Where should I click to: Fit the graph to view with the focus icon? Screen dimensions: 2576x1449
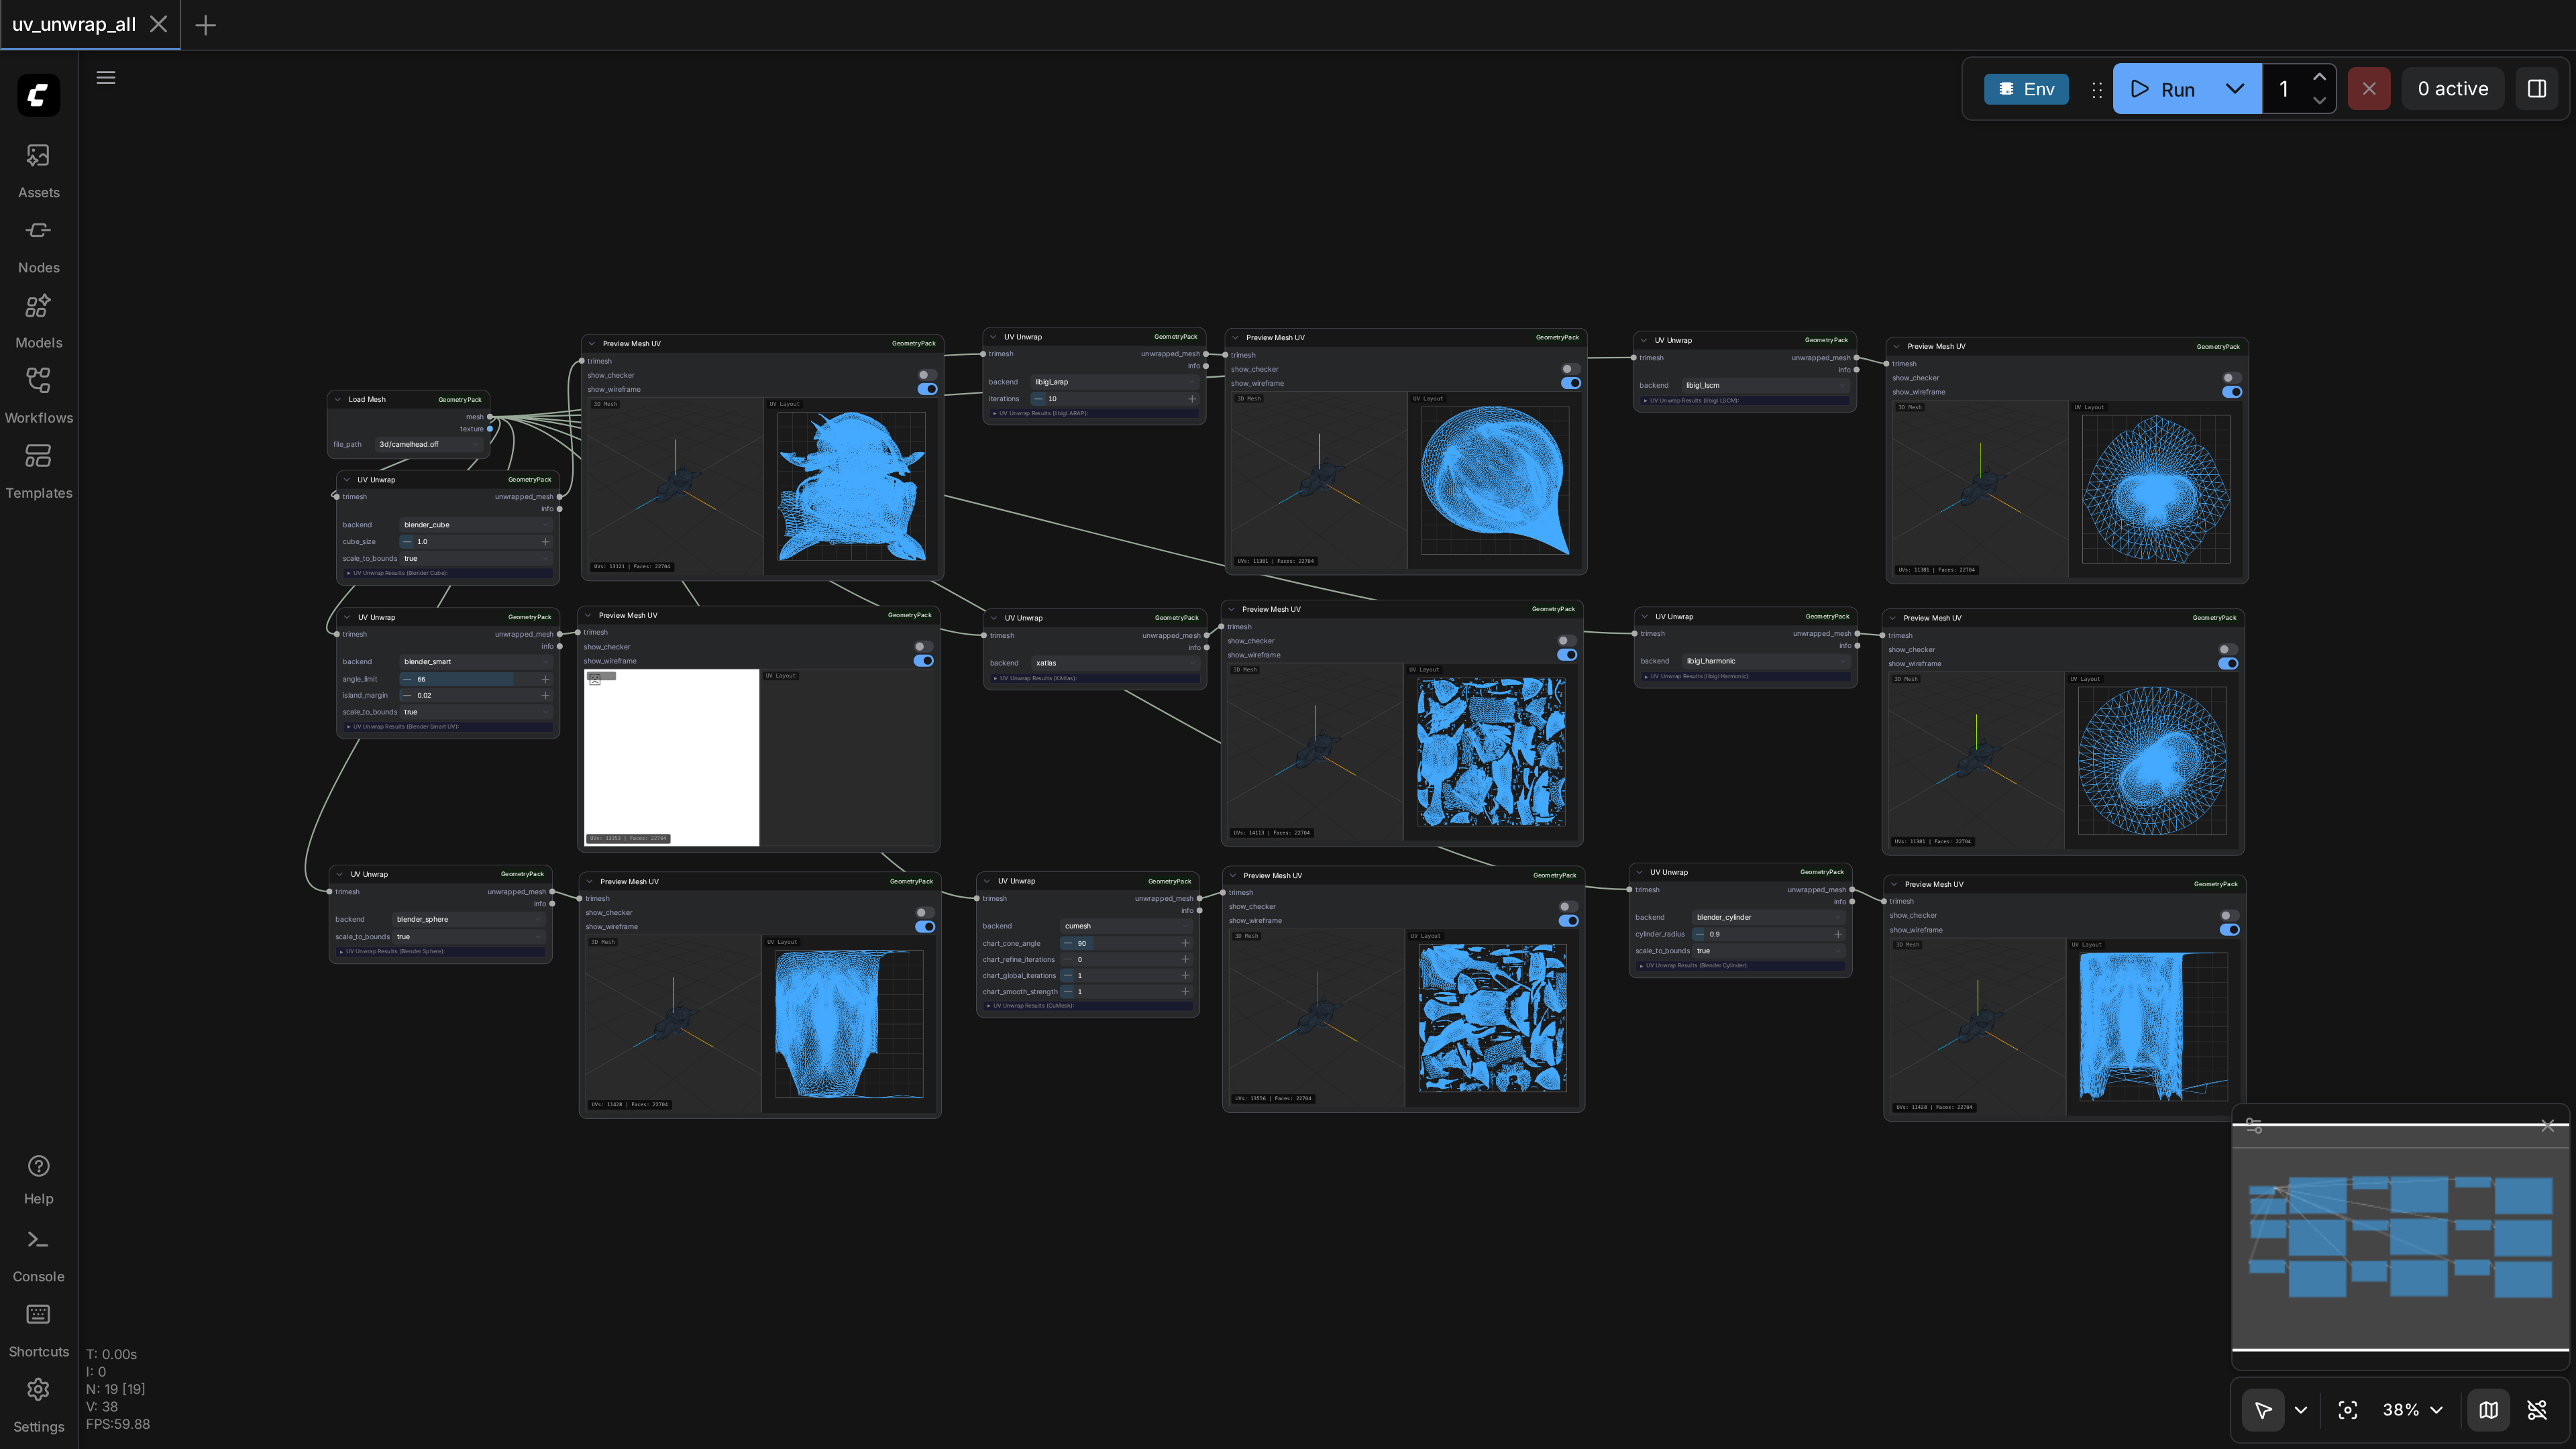(2348, 1410)
